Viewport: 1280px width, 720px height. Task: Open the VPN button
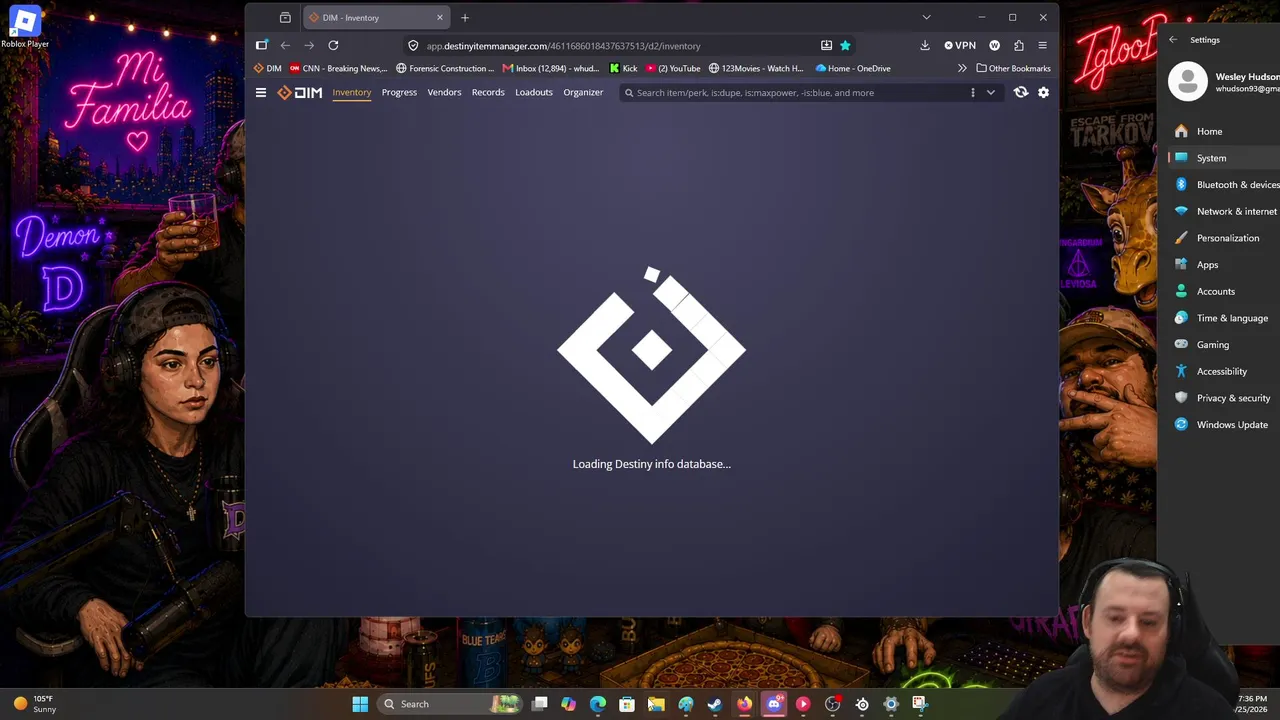960,45
